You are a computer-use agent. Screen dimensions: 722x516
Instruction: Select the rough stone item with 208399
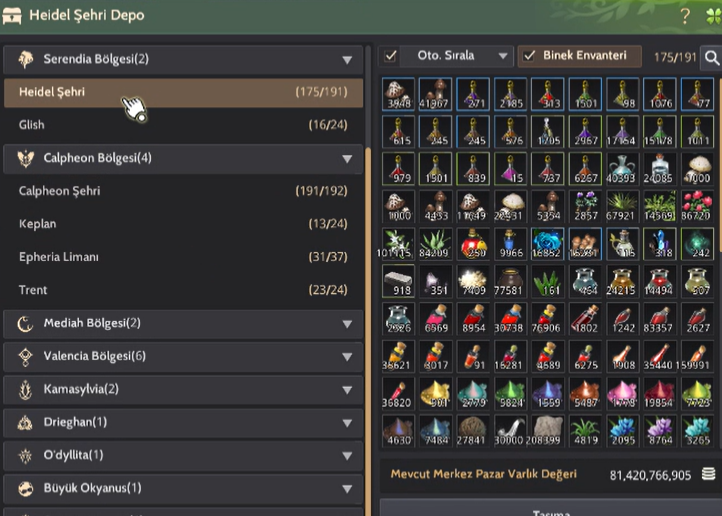[547, 431]
